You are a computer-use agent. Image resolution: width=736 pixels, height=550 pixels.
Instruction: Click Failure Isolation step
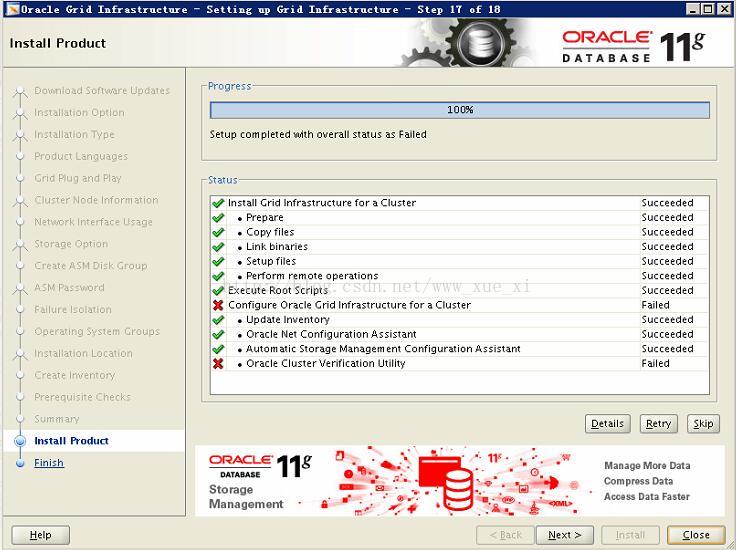73,310
